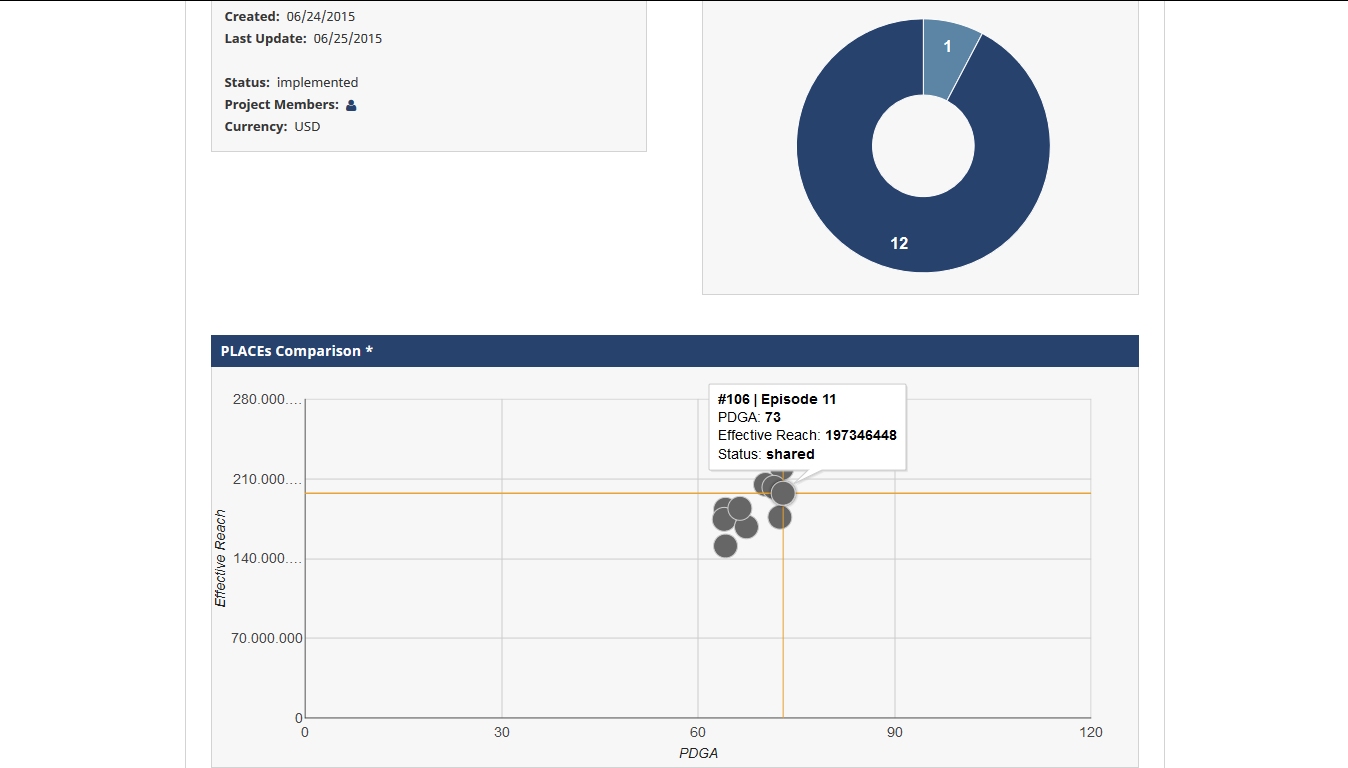Click the currency value USD
This screenshot has height=768, width=1348.
click(307, 127)
